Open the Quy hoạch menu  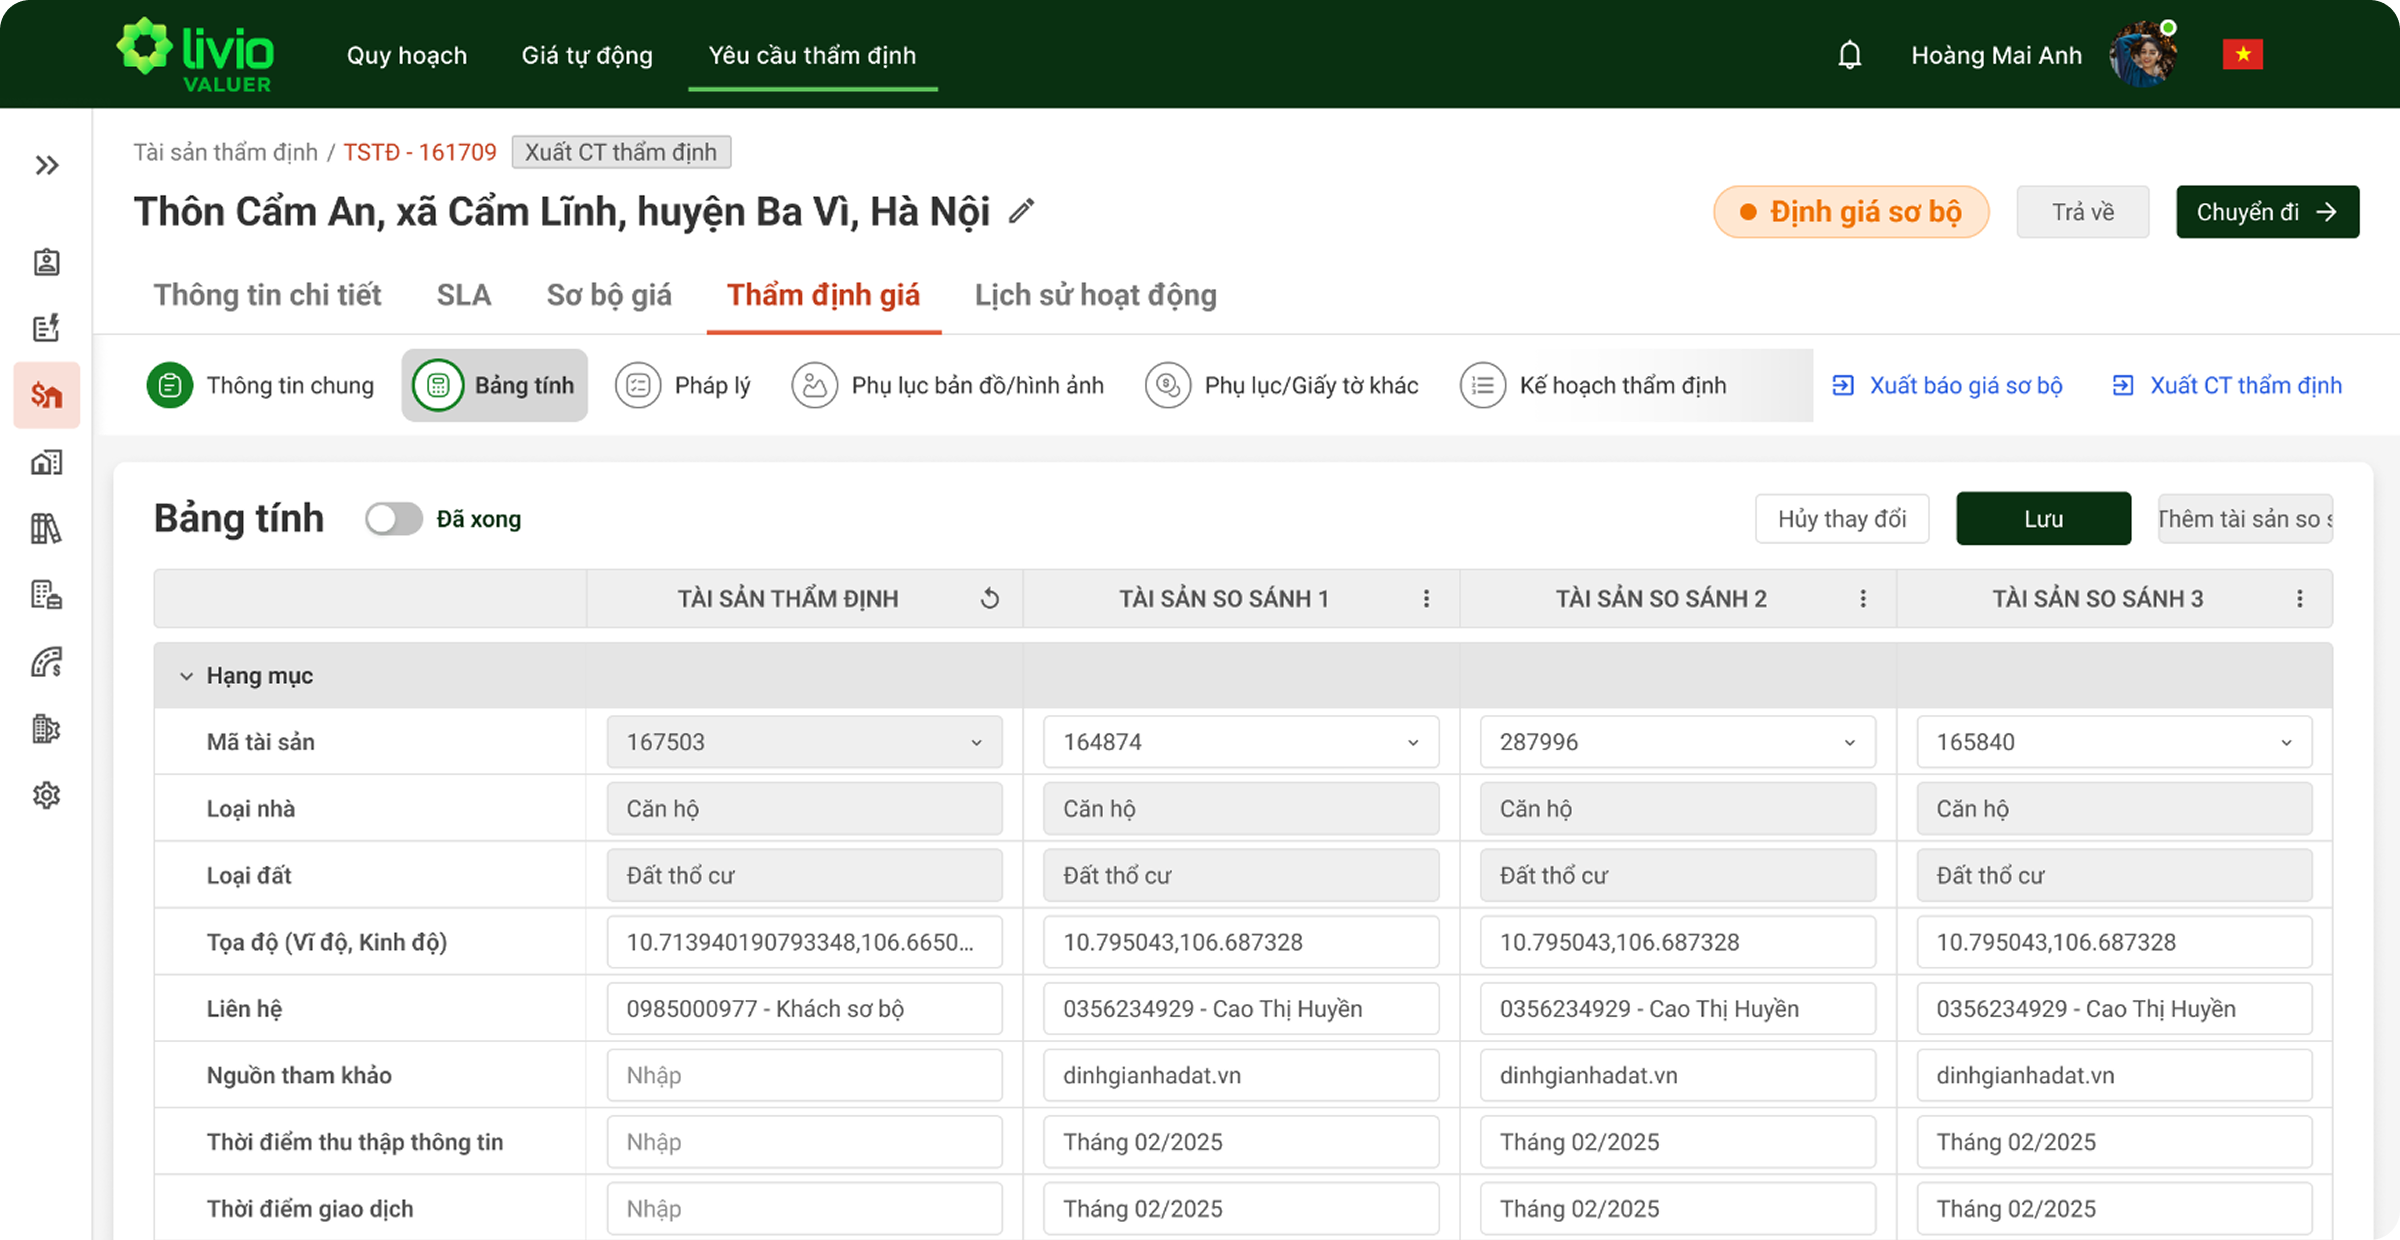pyautogui.click(x=407, y=55)
